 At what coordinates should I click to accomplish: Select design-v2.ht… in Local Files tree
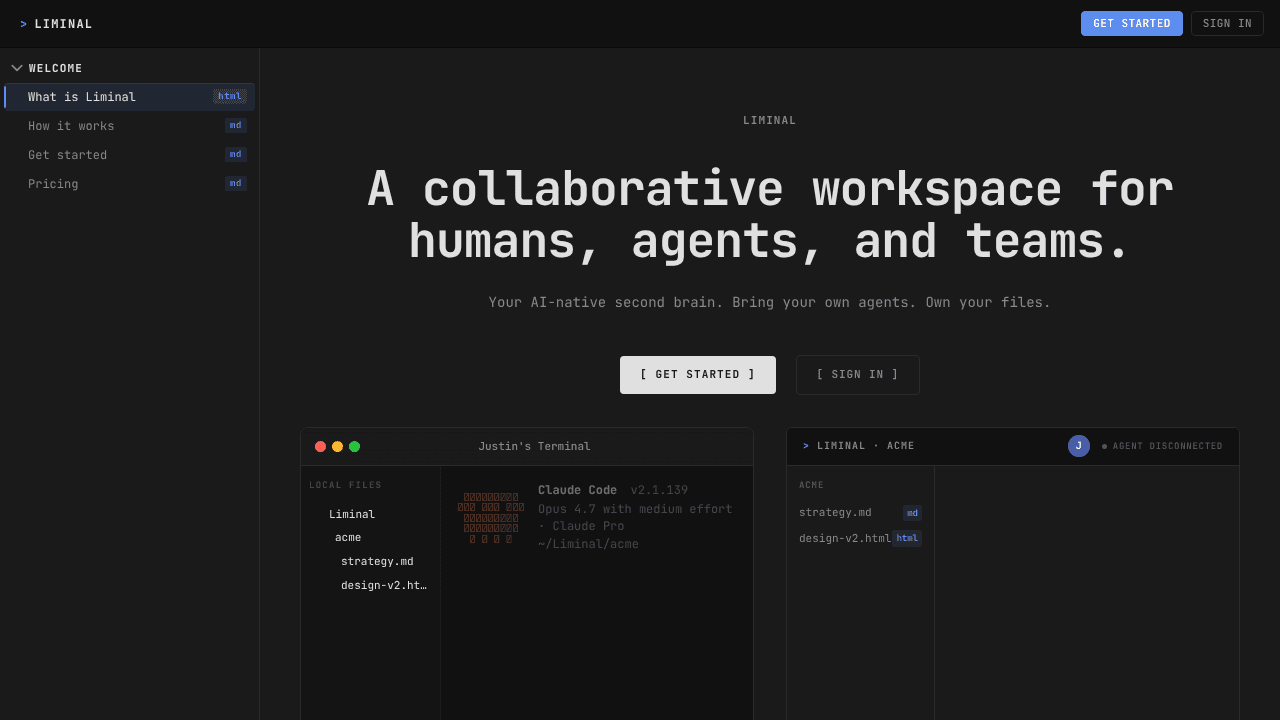pos(384,586)
